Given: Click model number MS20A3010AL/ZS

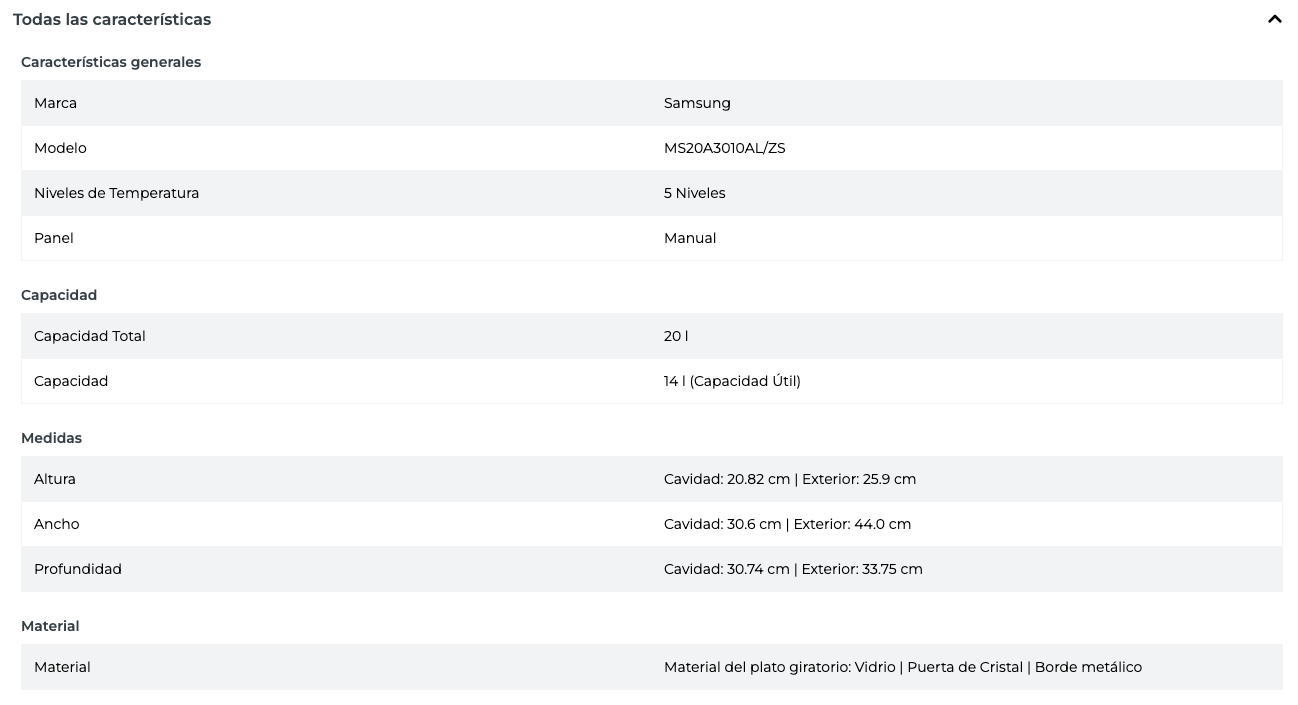Looking at the screenshot, I should point(724,148).
